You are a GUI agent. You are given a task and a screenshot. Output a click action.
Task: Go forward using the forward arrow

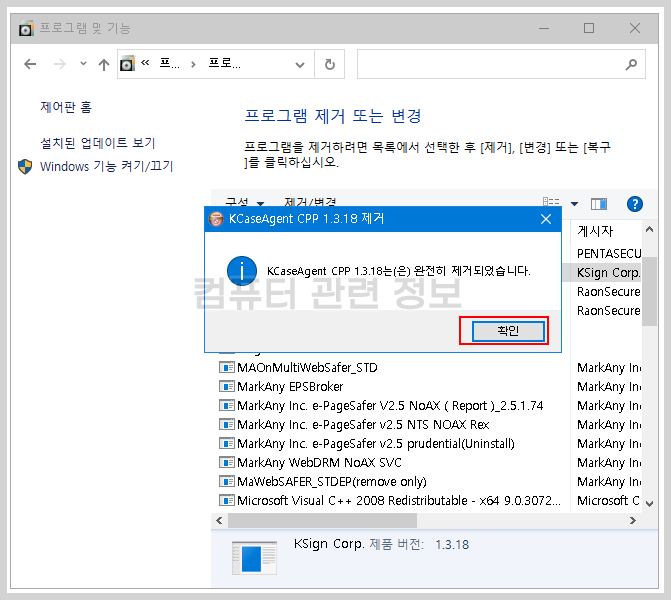(x=60, y=64)
